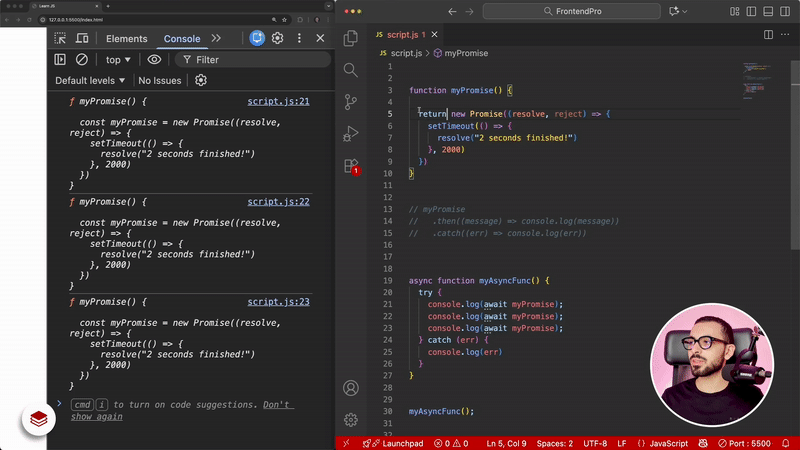Switch to the Elements tab

pos(126,39)
